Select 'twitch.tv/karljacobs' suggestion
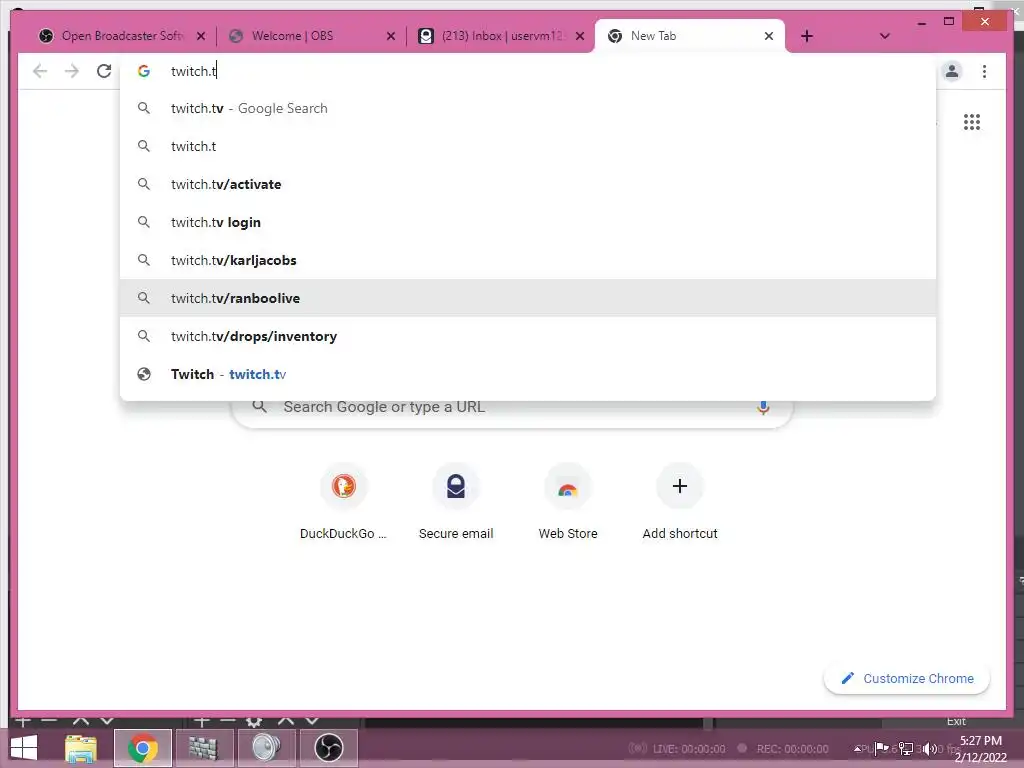 tap(528, 260)
